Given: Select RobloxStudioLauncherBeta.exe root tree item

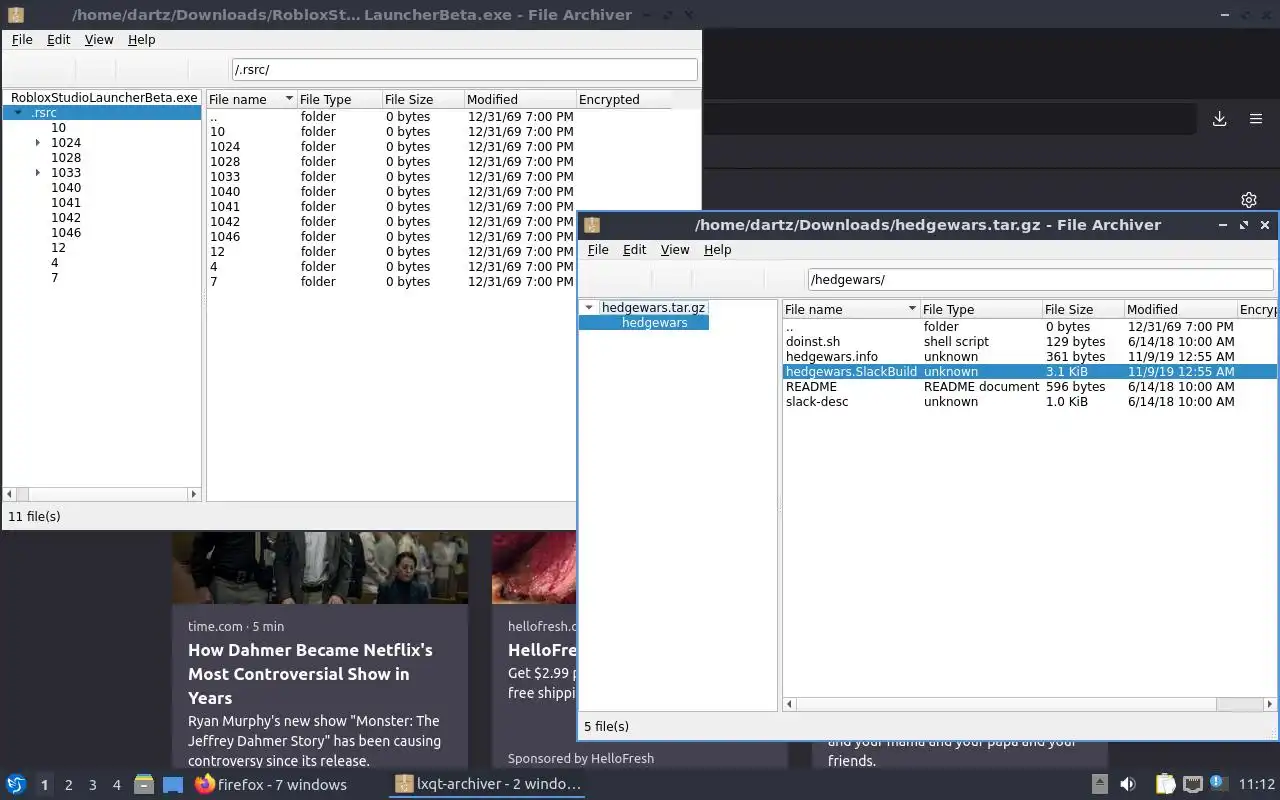Looking at the screenshot, I should click(x=104, y=98).
